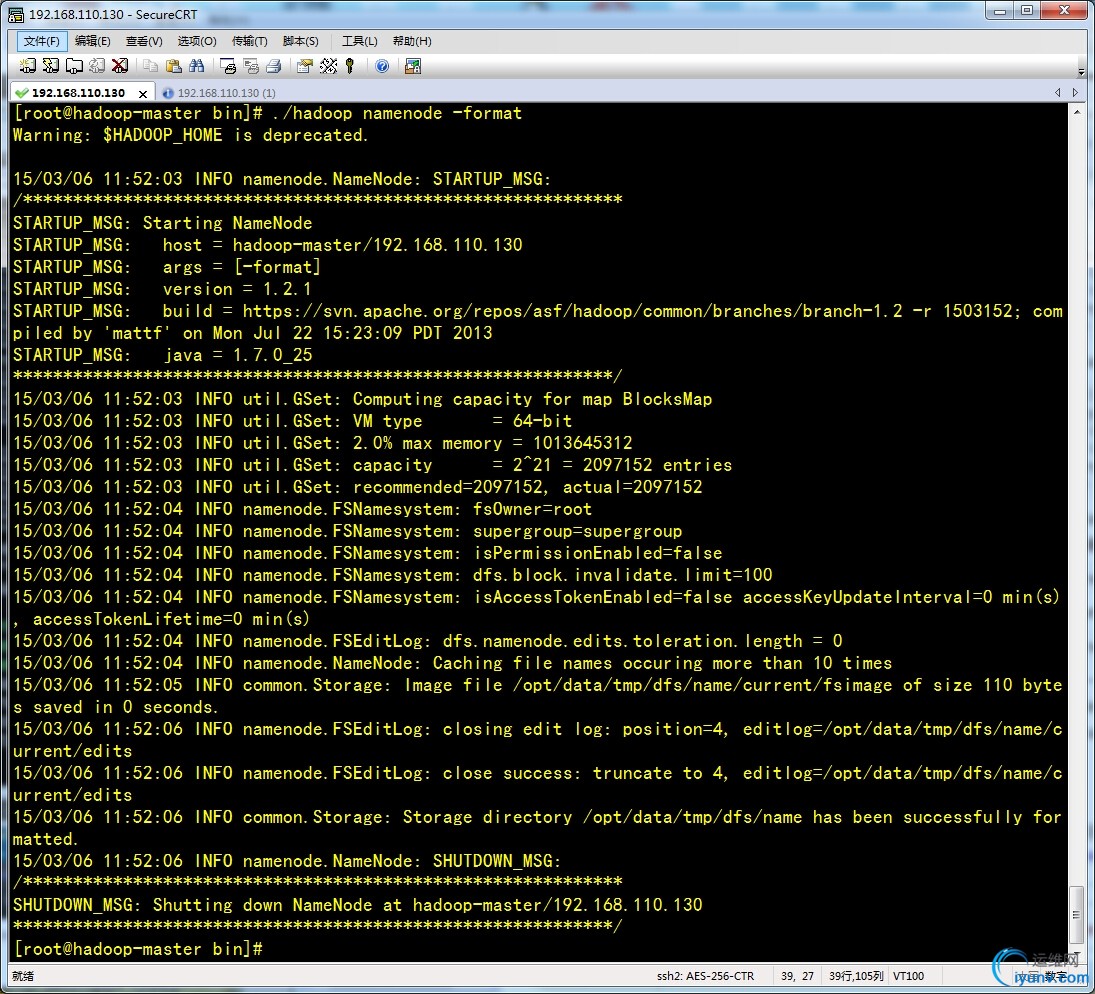
Task: Close the 192.168.110.130 tab with its X
Action: pos(143,94)
